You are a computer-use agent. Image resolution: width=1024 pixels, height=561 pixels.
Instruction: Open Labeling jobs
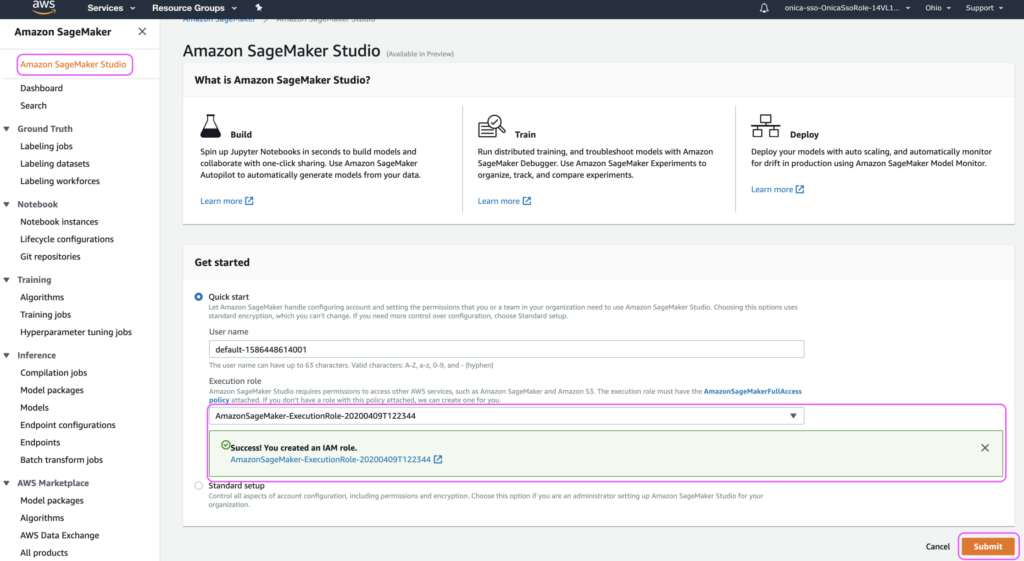click(x=46, y=146)
